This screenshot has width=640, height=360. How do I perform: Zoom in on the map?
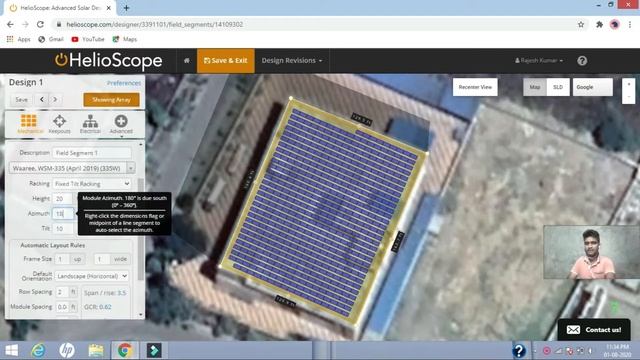[629, 84]
